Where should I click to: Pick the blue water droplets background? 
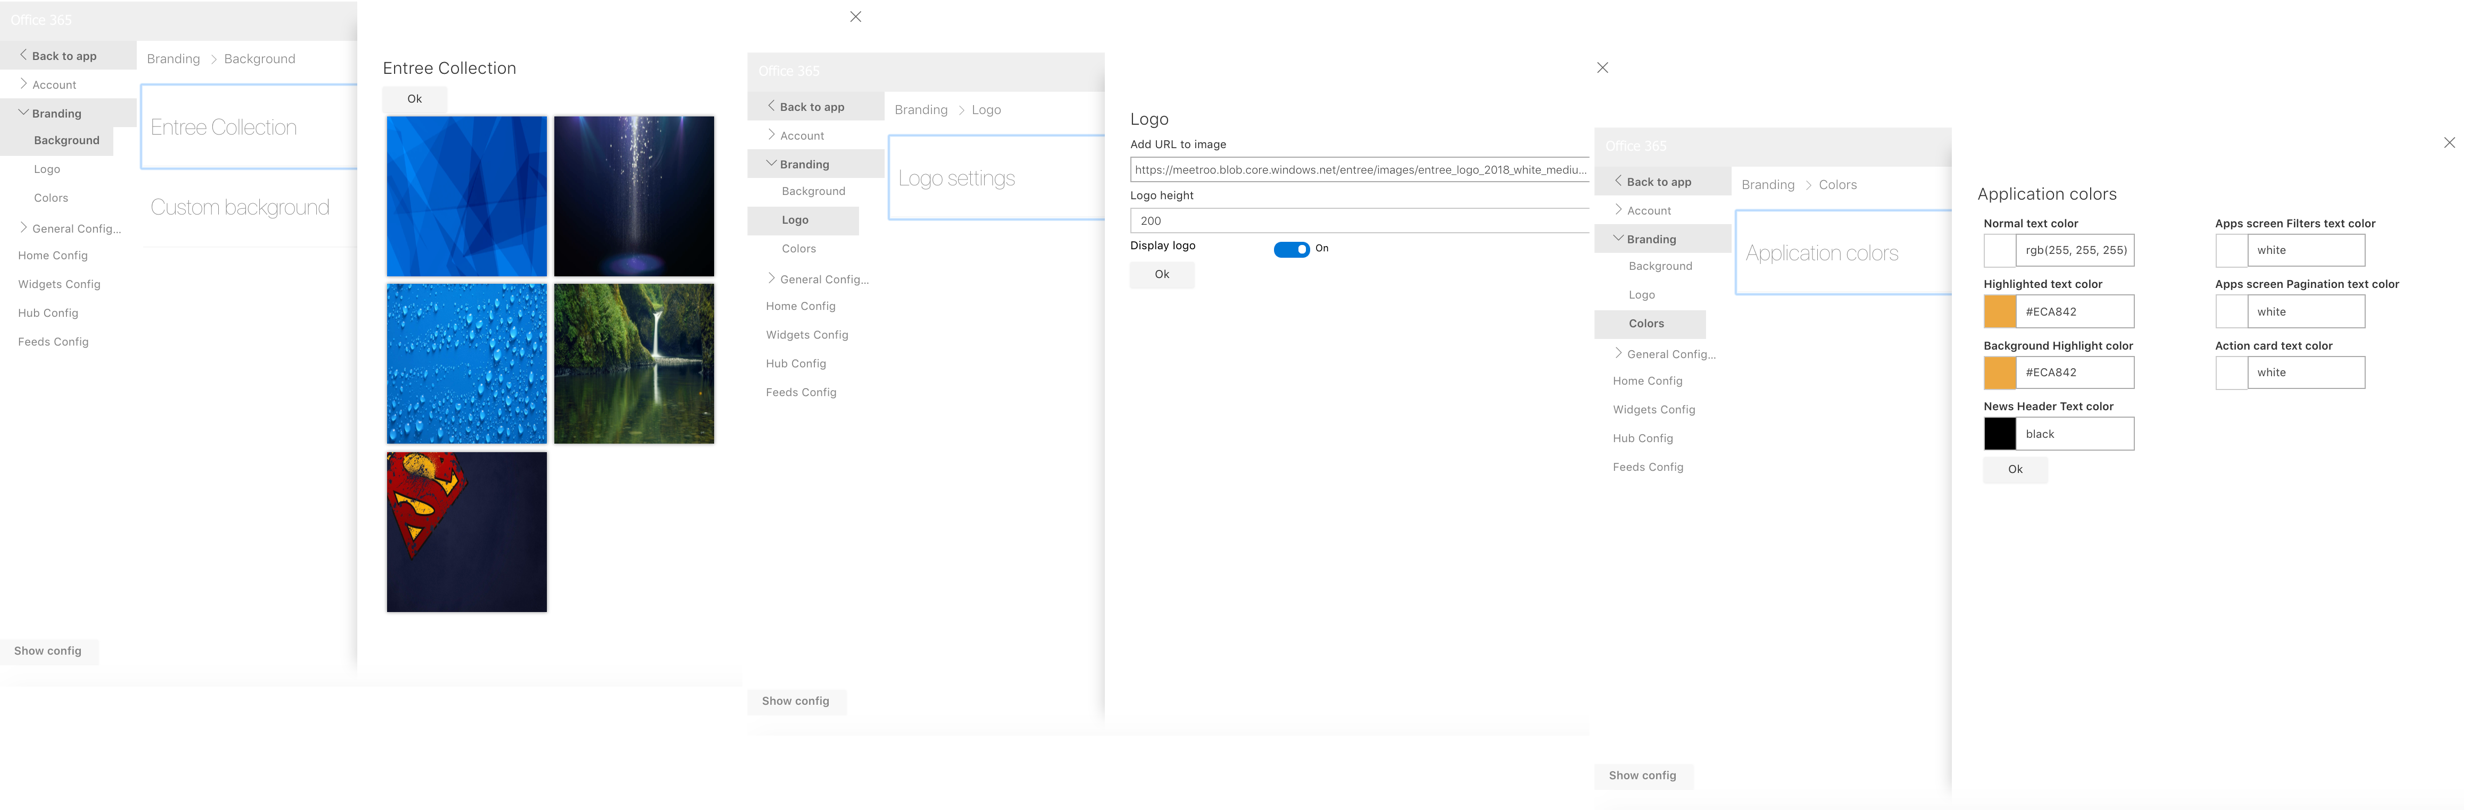[467, 364]
